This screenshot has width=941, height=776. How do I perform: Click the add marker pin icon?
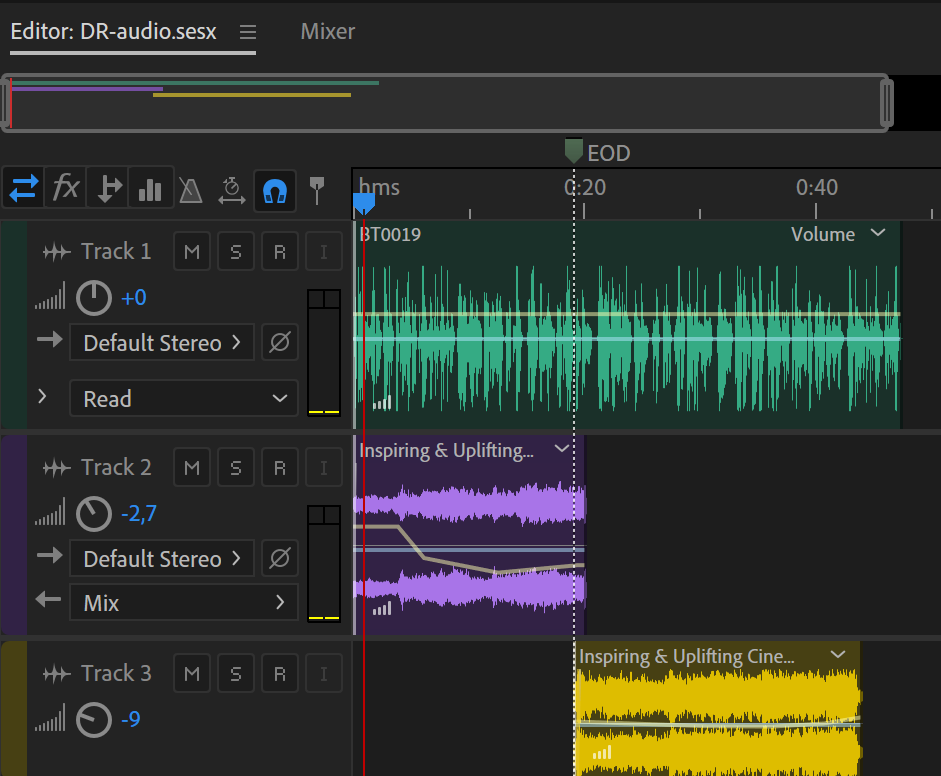pyautogui.click(x=317, y=188)
